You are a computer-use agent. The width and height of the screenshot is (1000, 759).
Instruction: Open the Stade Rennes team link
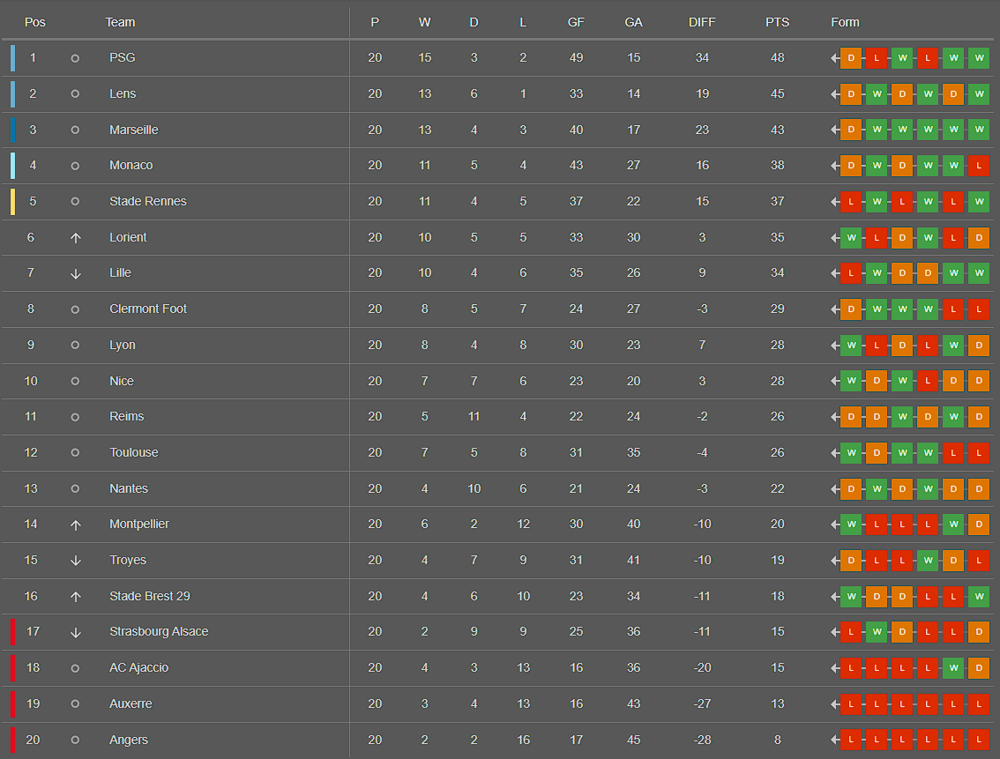coord(148,201)
